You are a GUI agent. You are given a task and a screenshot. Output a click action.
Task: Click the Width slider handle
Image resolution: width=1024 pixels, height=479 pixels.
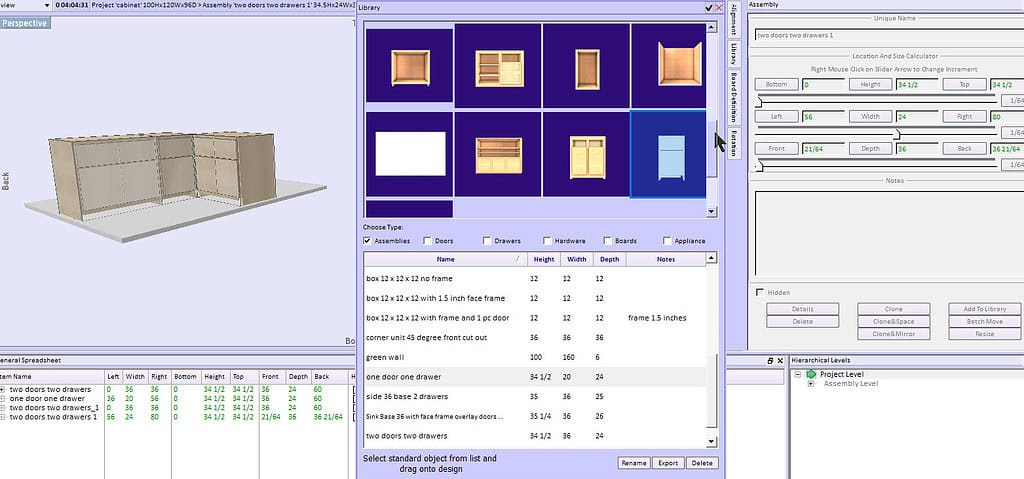pyautogui.click(x=897, y=133)
